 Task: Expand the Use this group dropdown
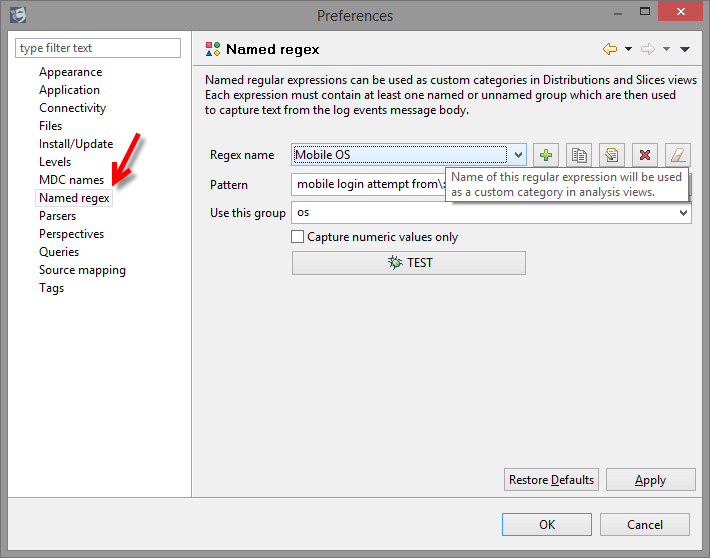tap(683, 212)
